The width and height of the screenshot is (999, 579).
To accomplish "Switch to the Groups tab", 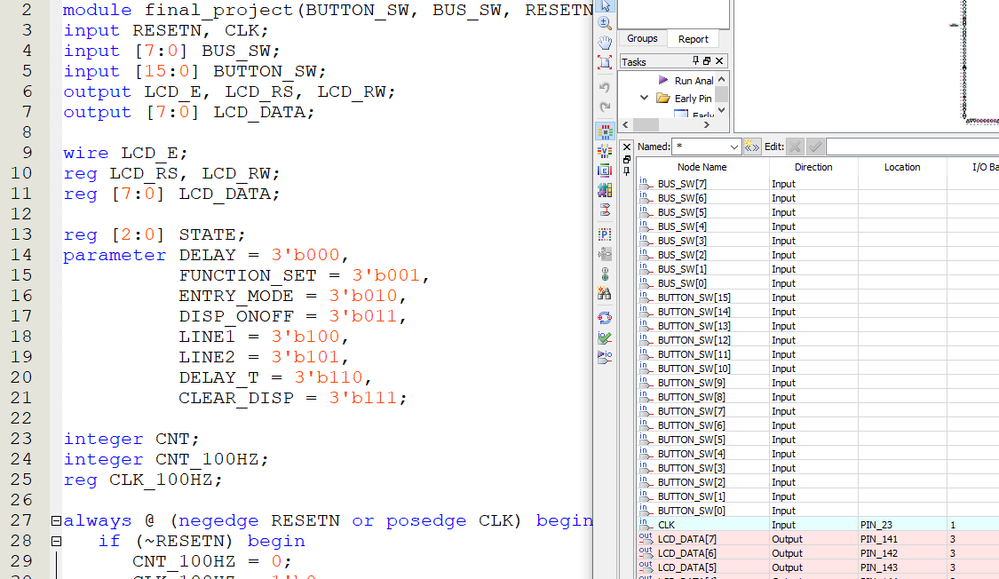I will pos(642,38).
